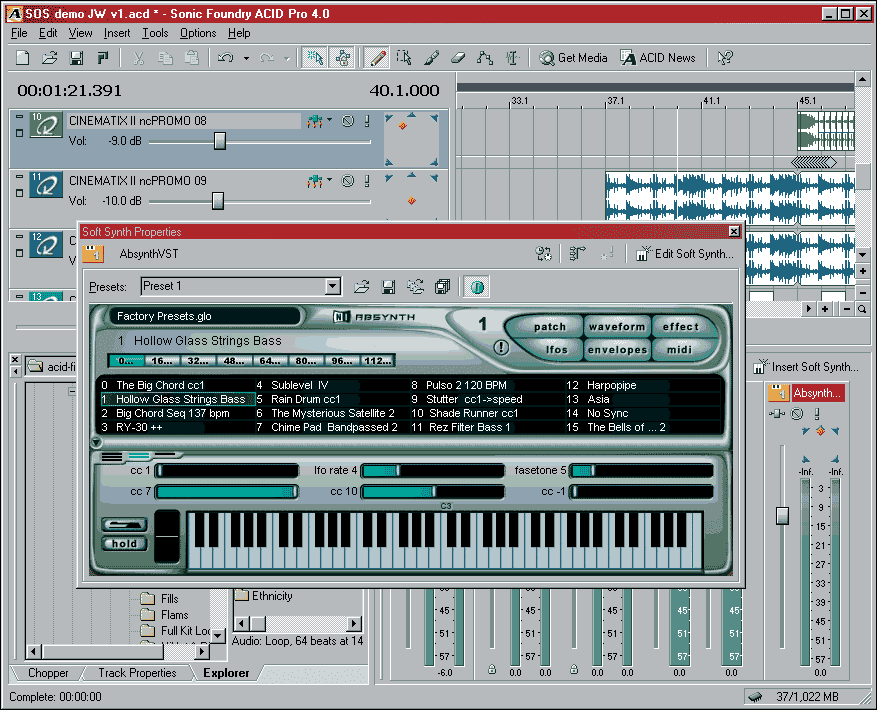The width and height of the screenshot is (877, 710).
Task: Click the New project toolbar icon
Action: click(x=22, y=58)
